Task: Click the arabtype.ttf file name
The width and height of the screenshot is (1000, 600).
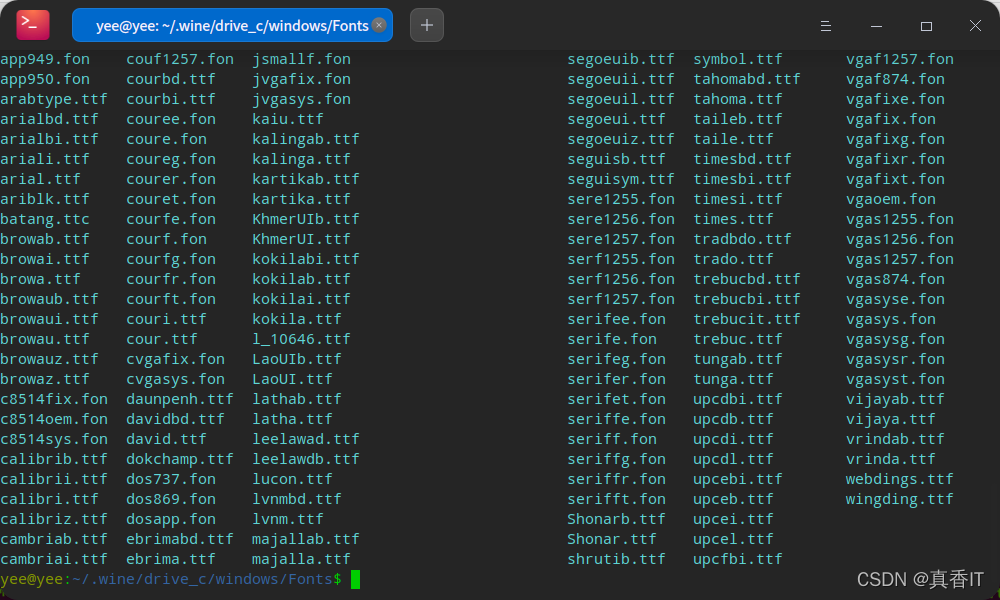Action: coord(54,99)
